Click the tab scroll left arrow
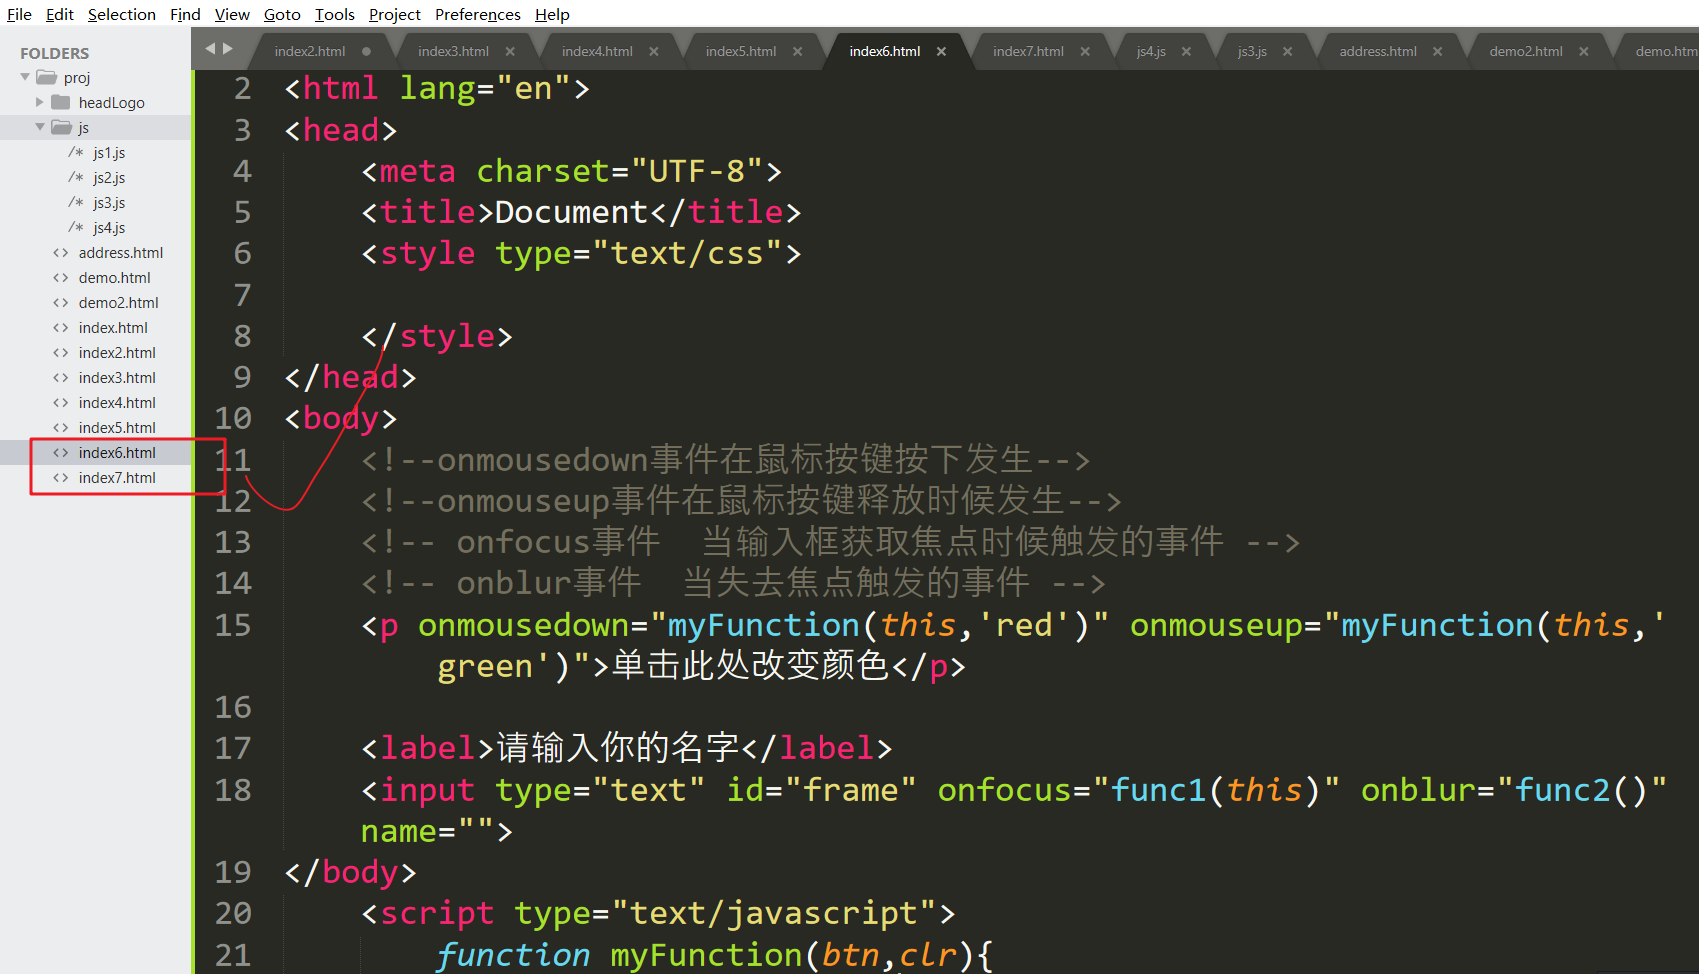This screenshot has width=1699, height=974. pos(210,48)
